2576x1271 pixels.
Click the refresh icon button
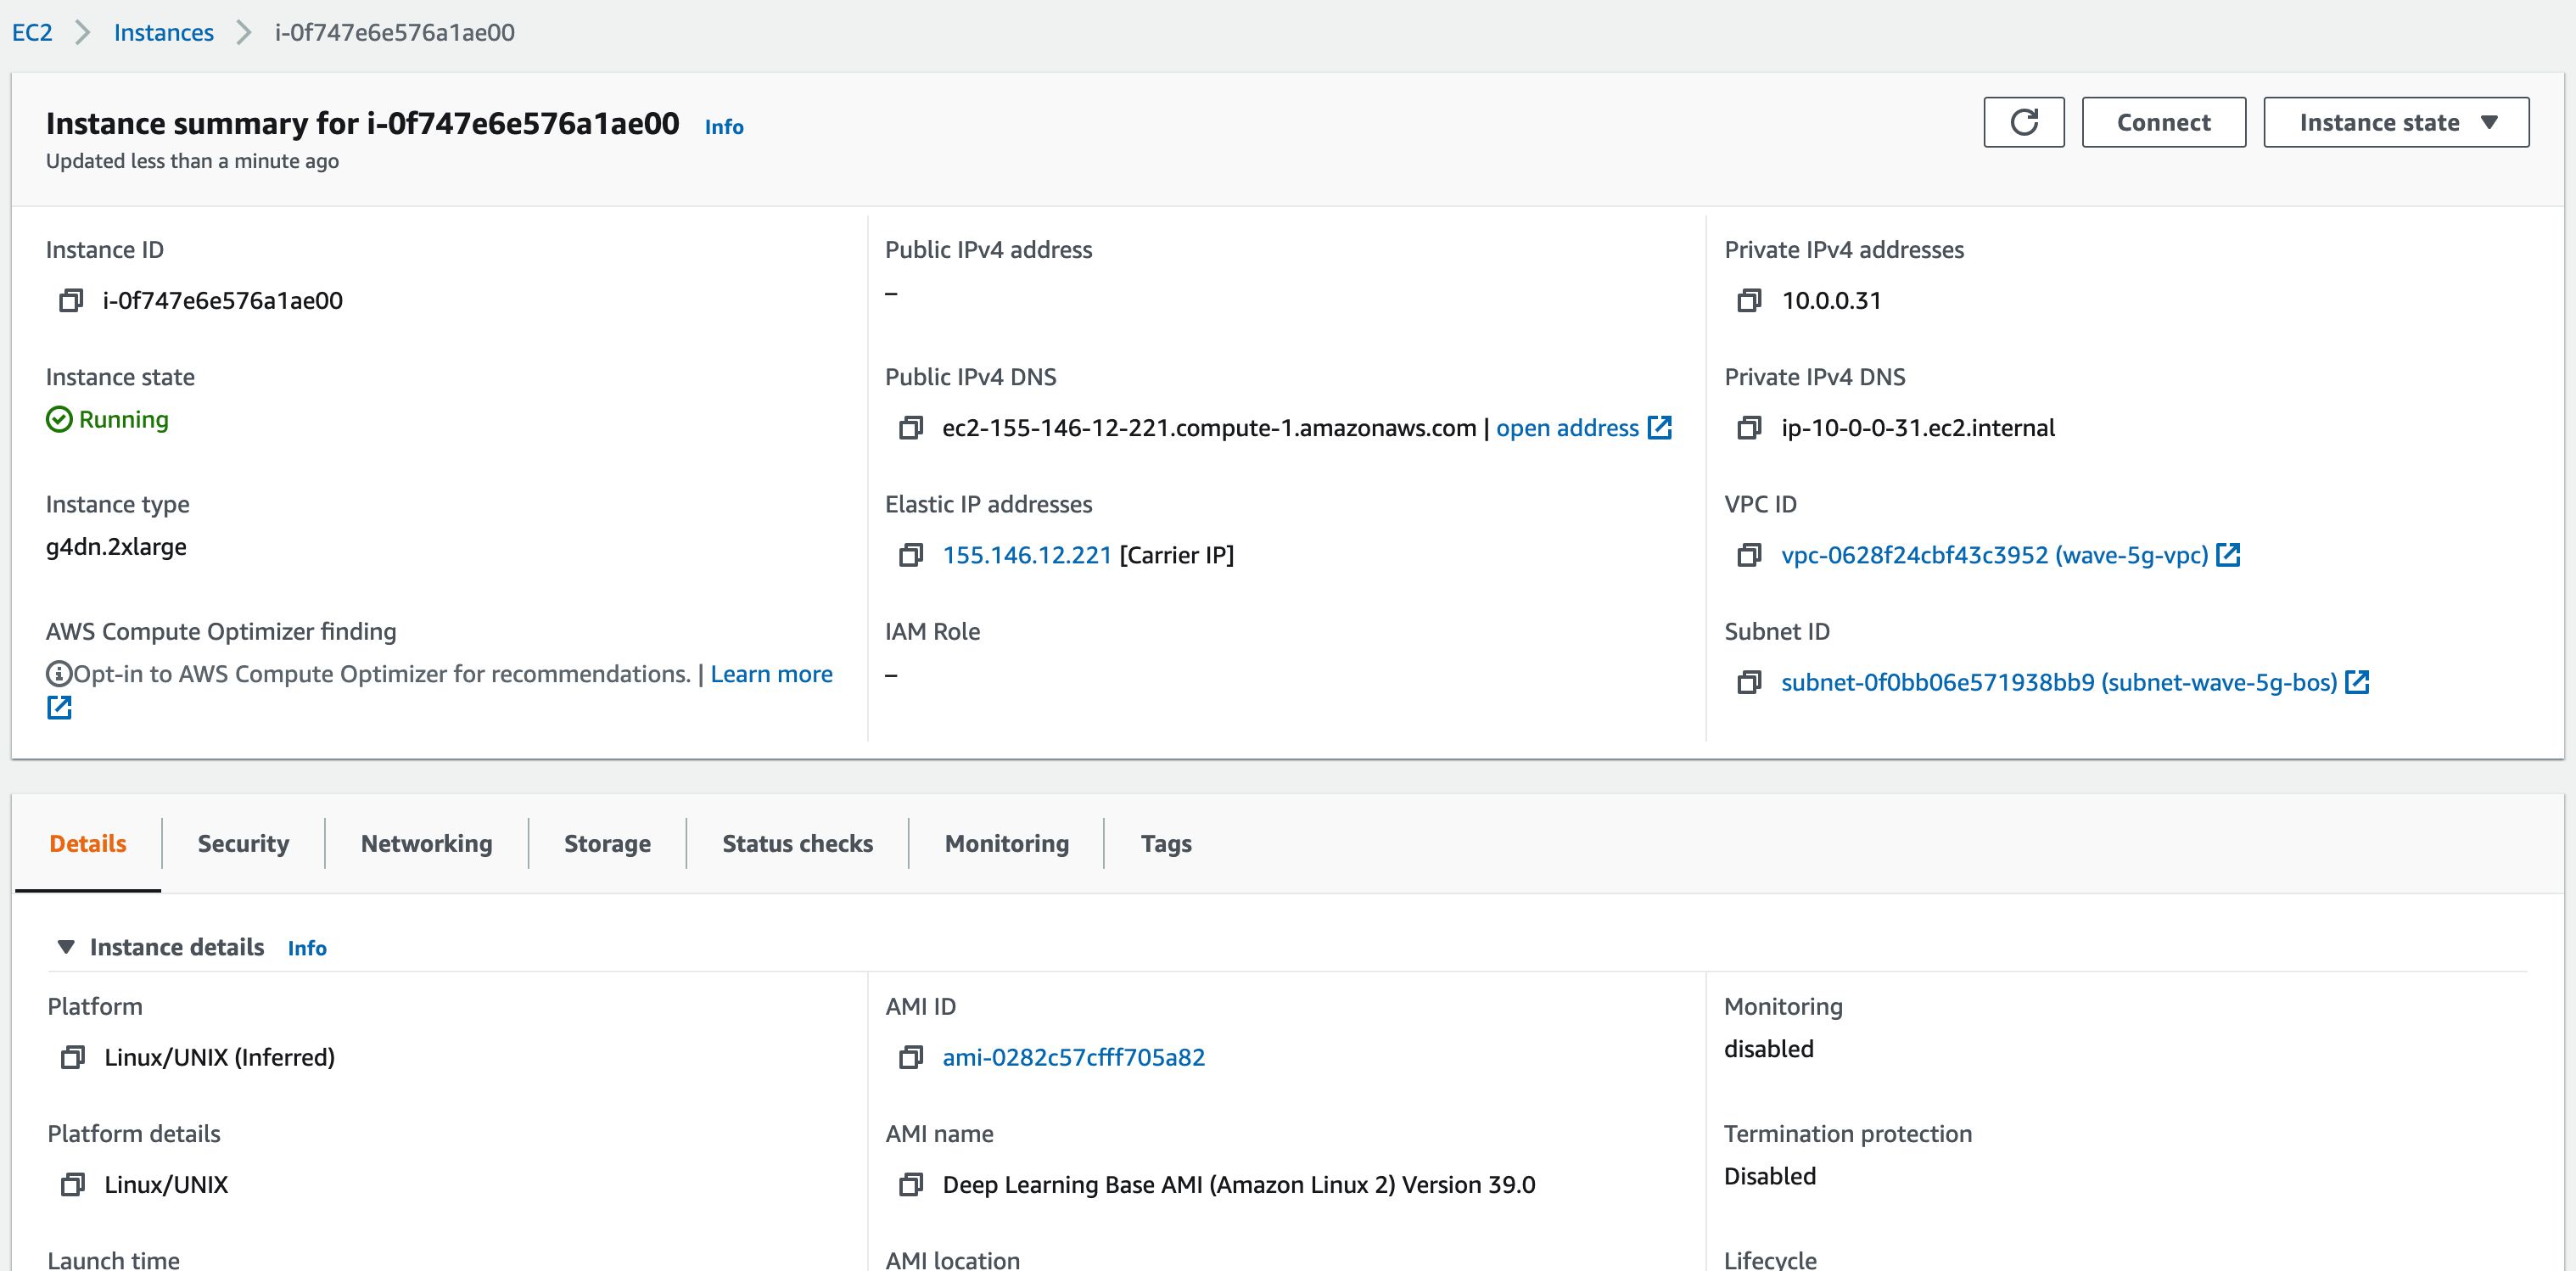[2023, 122]
